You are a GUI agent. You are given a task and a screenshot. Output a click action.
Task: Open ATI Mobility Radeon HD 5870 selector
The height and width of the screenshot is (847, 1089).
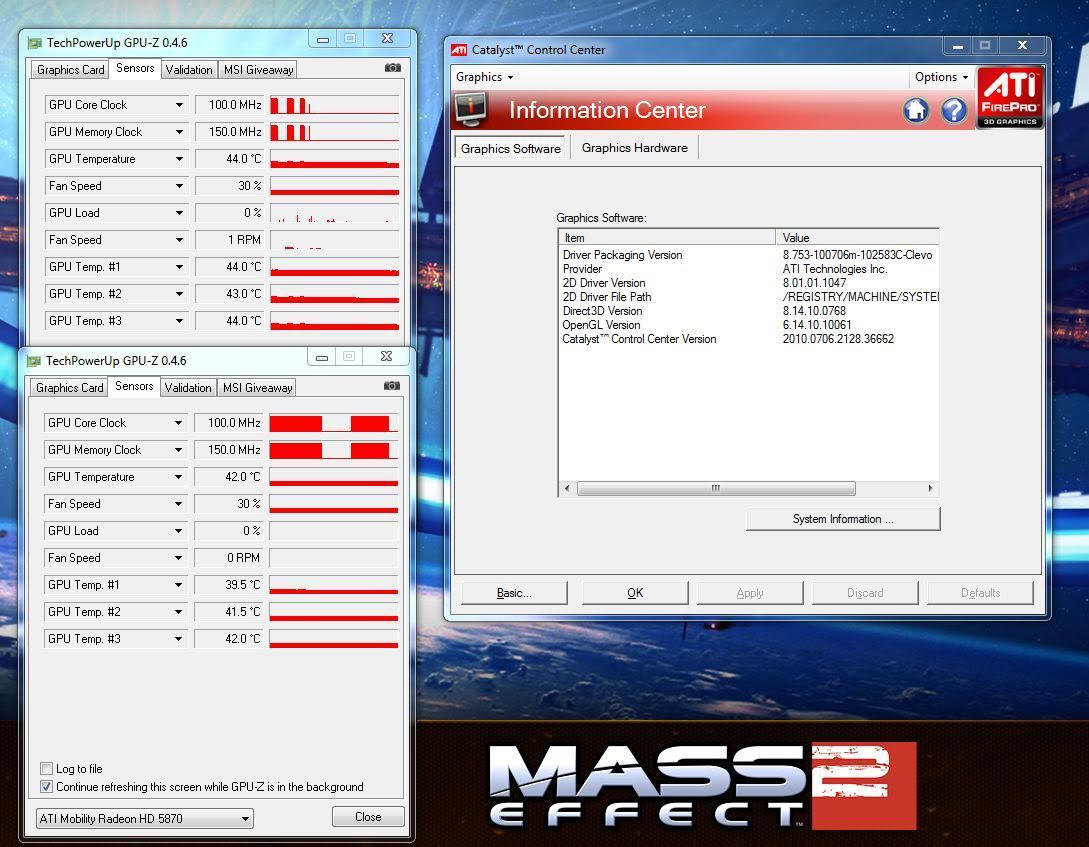click(x=144, y=819)
